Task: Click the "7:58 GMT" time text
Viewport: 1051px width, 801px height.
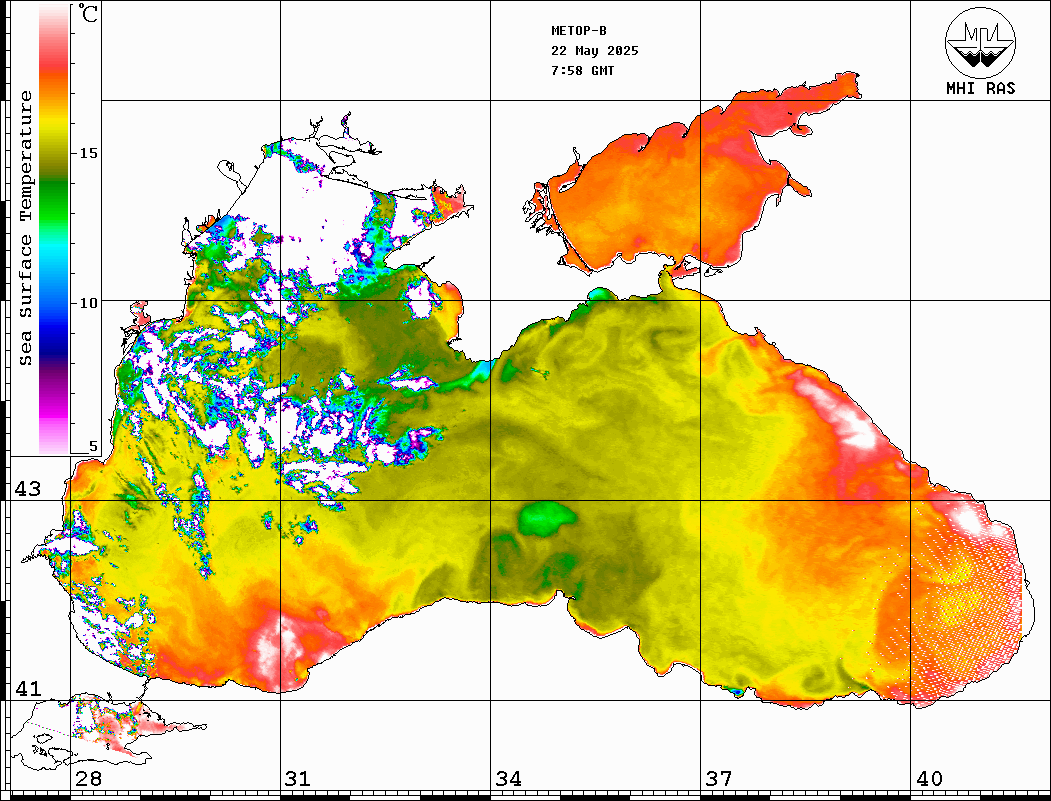Action: coord(582,70)
